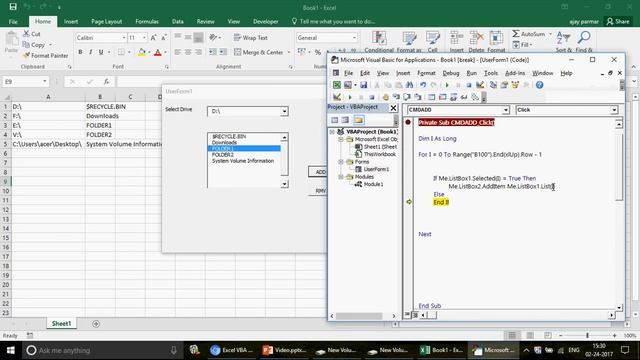This screenshot has width=640, height=360.
Task: Click AutoSum button in Excel ribbon
Action: click(x=529, y=34)
